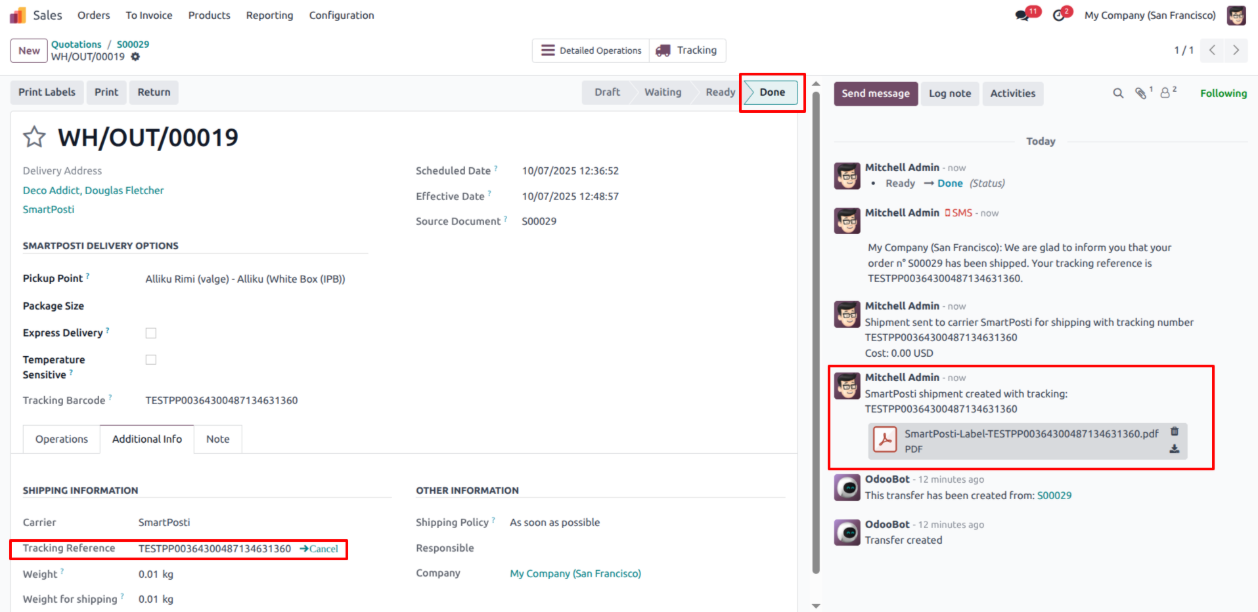This screenshot has width=1258, height=612.
Task: Search chatter messages with magnifier icon
Action: [x=1118, y=93]
